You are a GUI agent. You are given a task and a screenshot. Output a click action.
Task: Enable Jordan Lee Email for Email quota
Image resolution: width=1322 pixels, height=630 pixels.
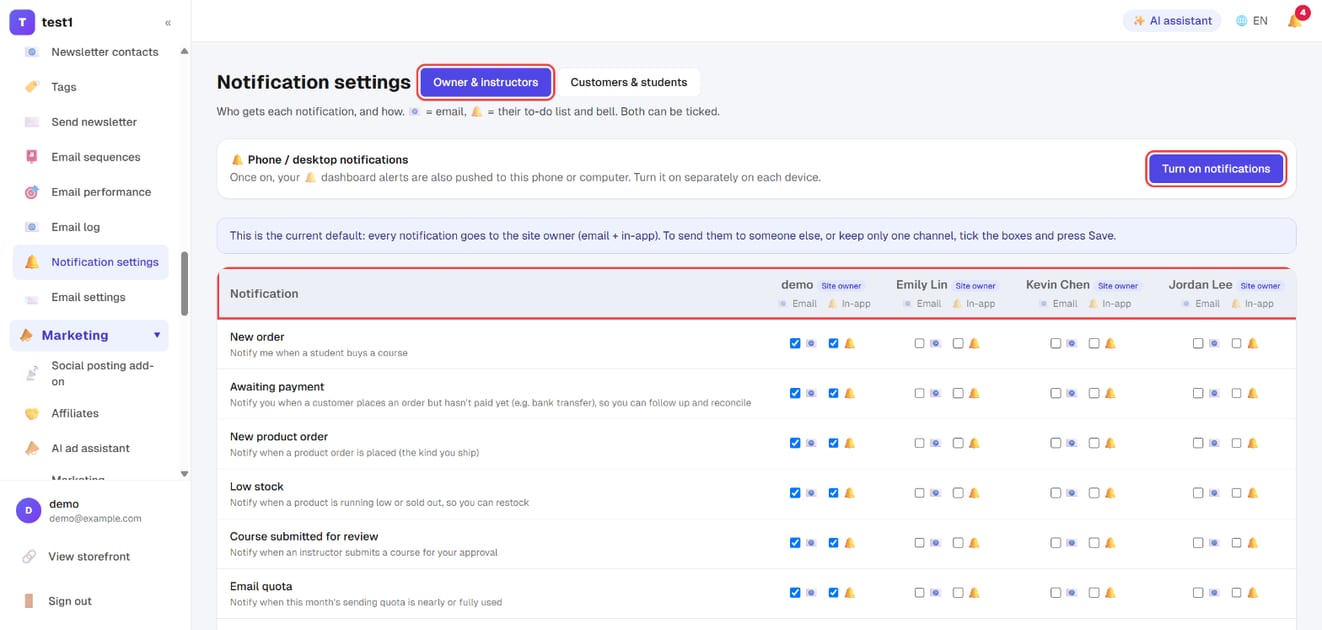1198,593
